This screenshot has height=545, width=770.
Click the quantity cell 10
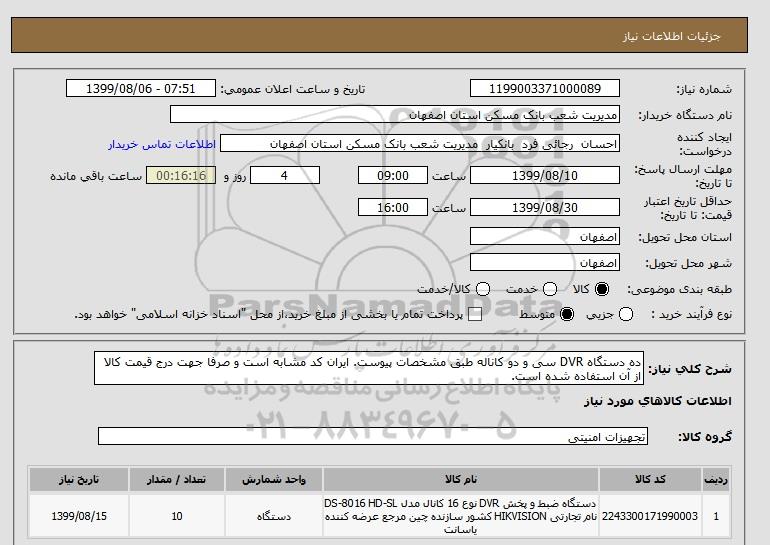tap(177, 516)
